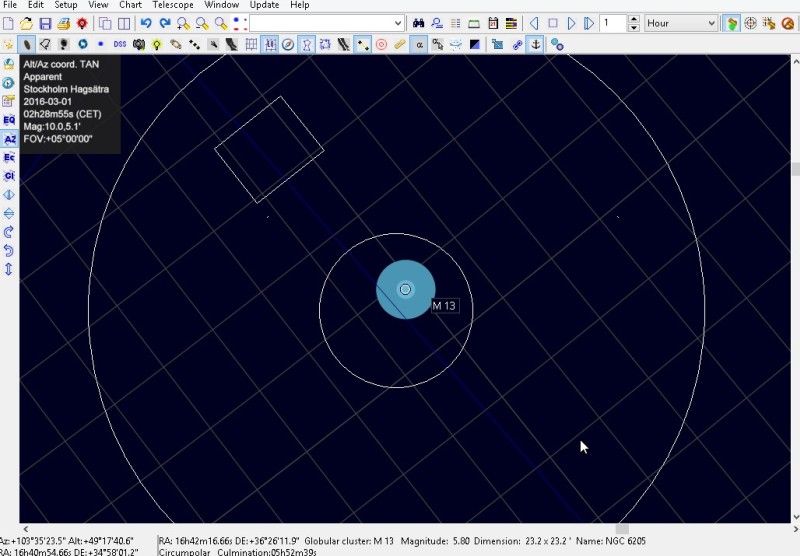Toggle the alpha labels icon
This screenshot has width=800, height=556.
(x=419, y=45)
